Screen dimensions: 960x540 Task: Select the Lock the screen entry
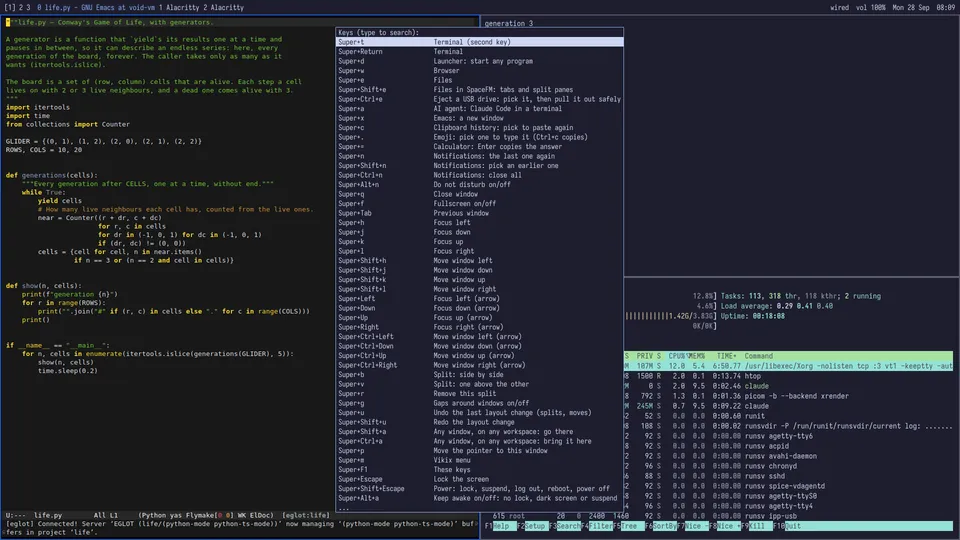pyautogui.click(x=479, y=479)
